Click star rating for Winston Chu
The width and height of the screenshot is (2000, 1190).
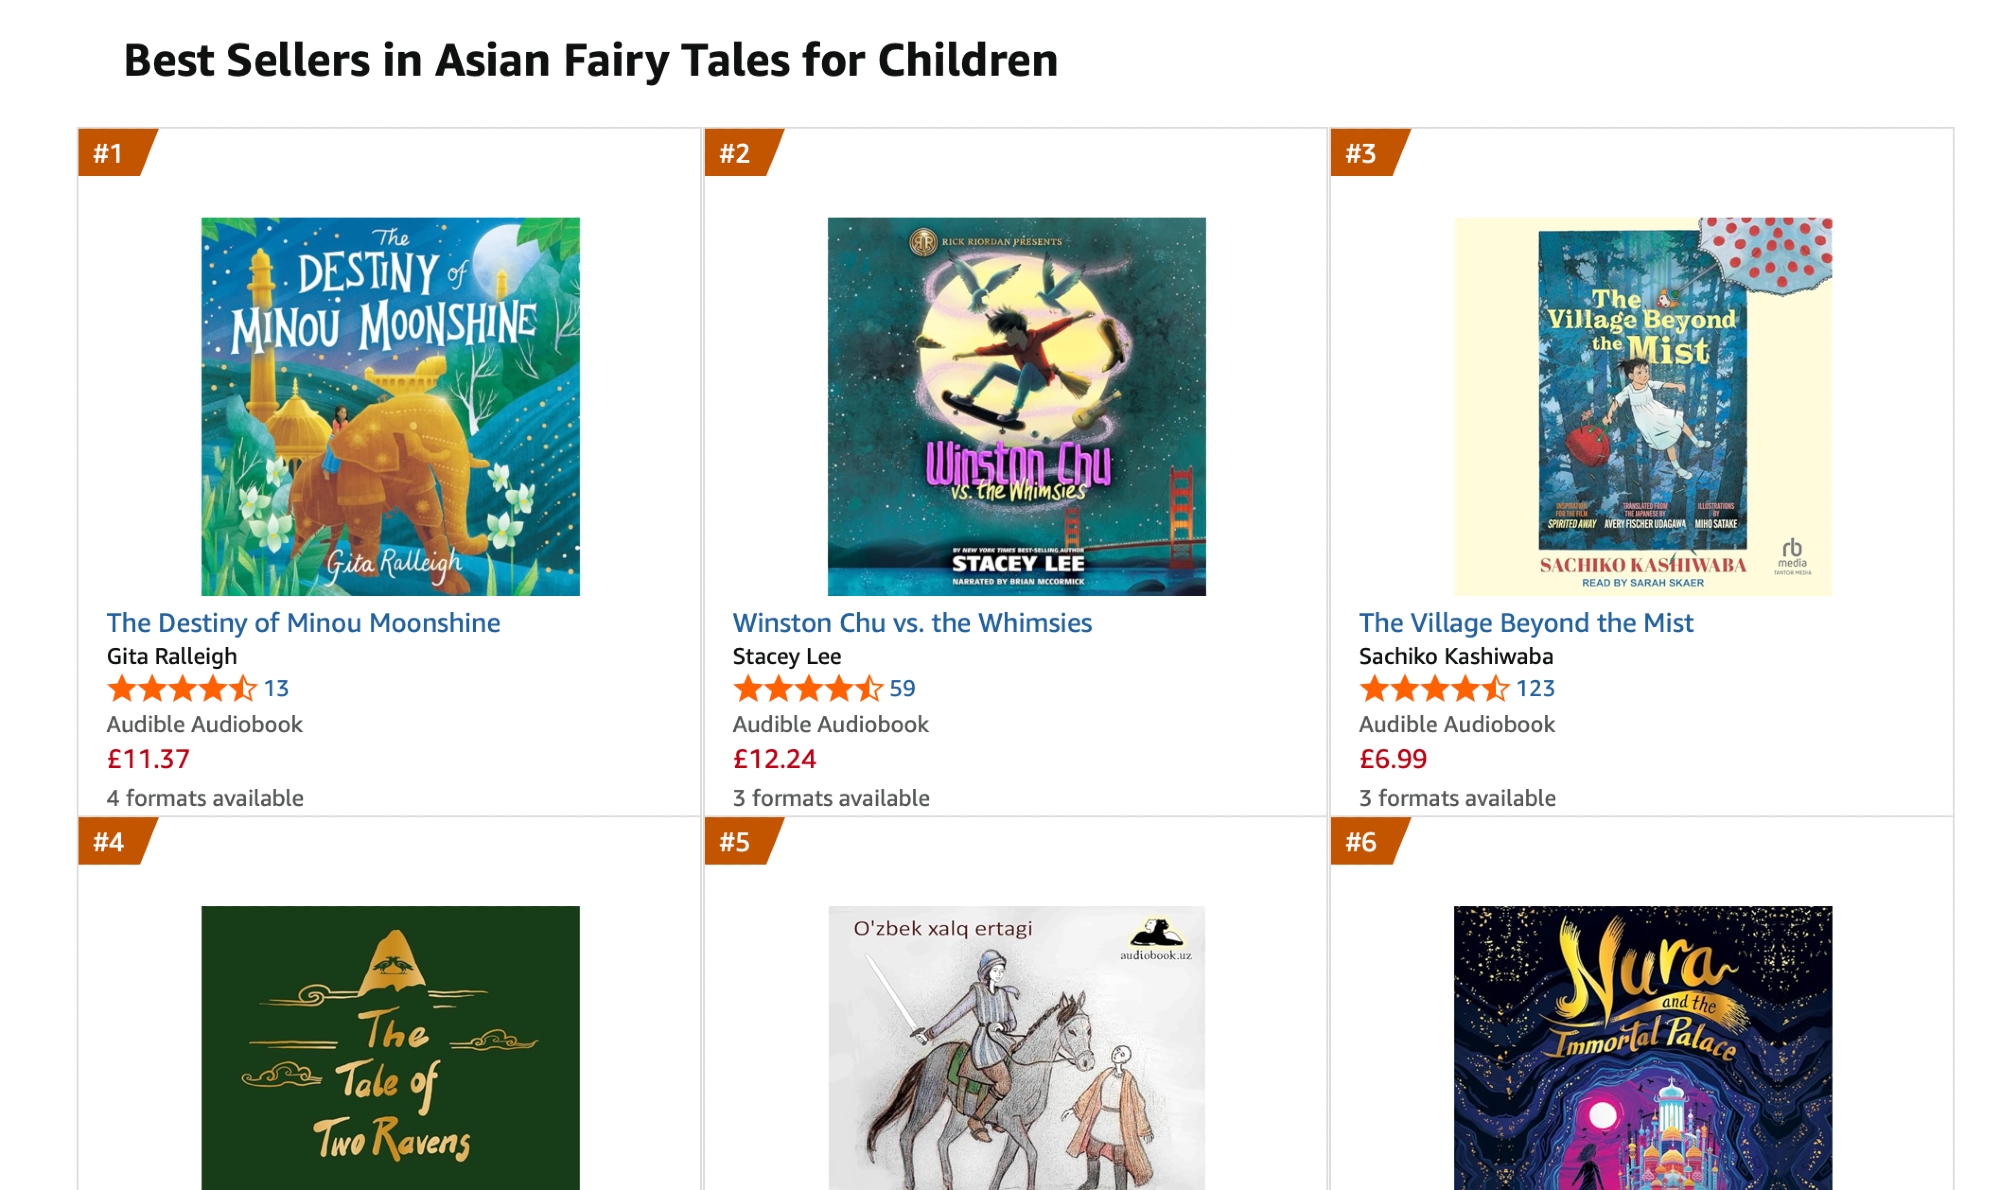808,689
